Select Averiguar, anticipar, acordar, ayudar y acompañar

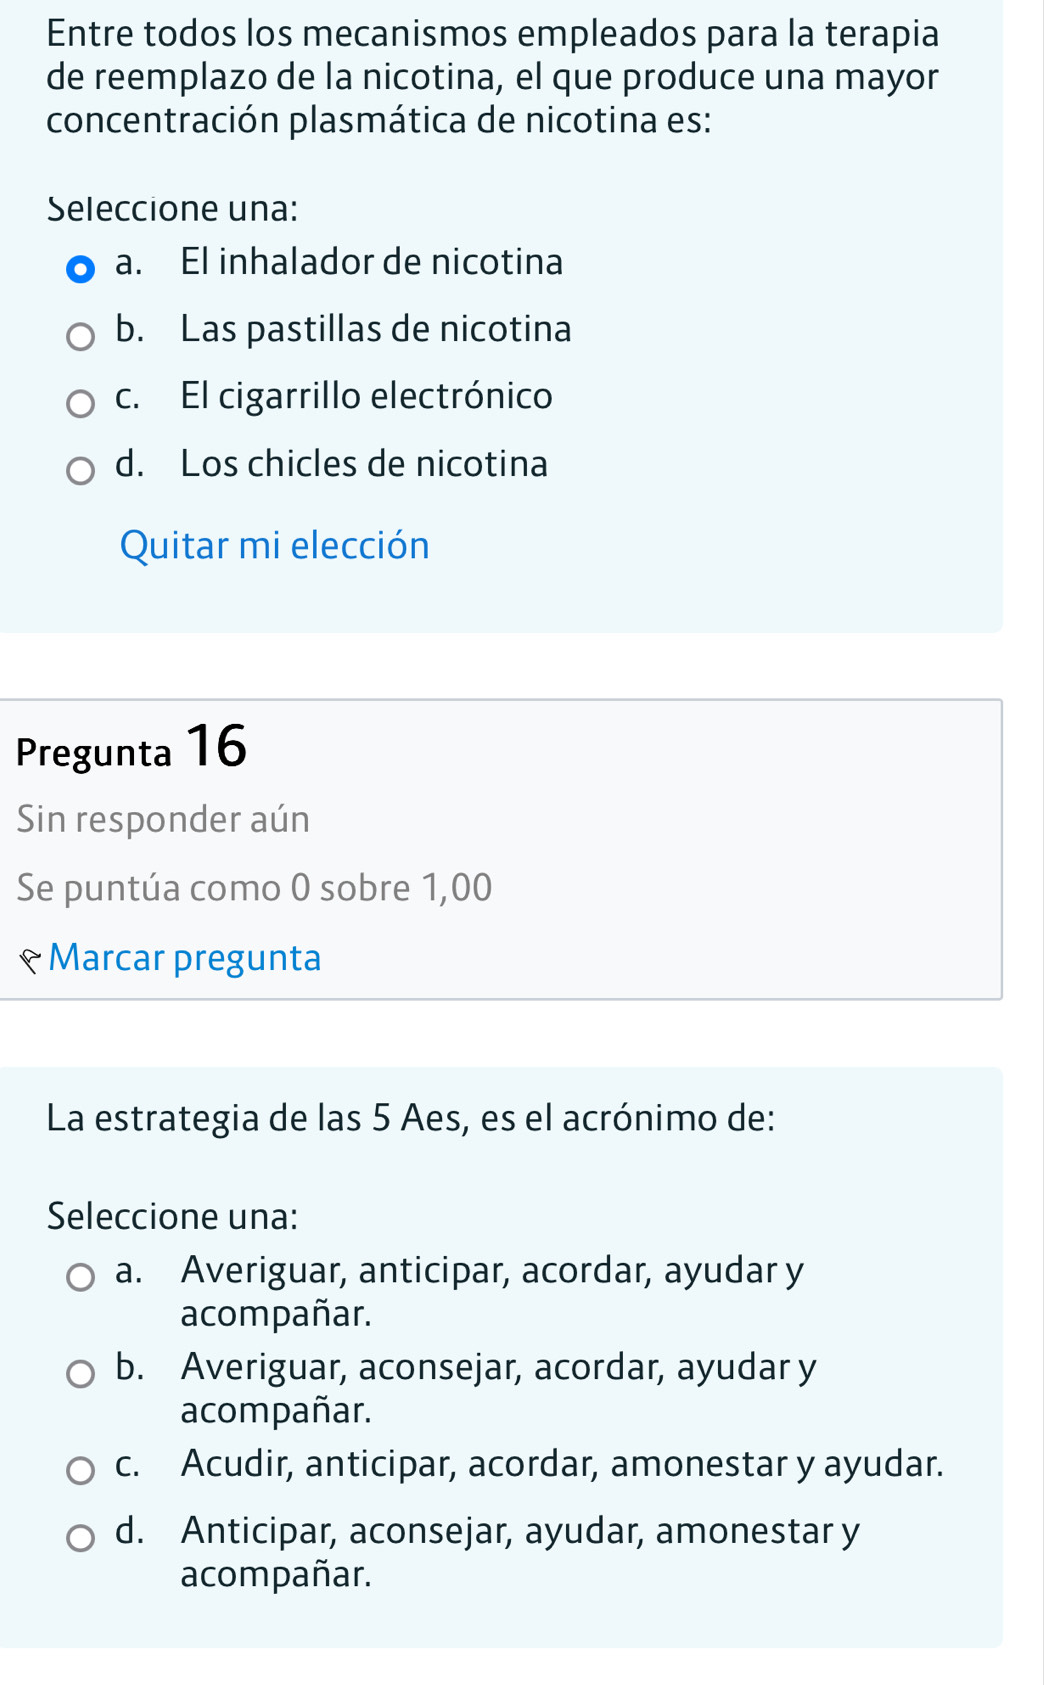click(x=80, y=1278)
